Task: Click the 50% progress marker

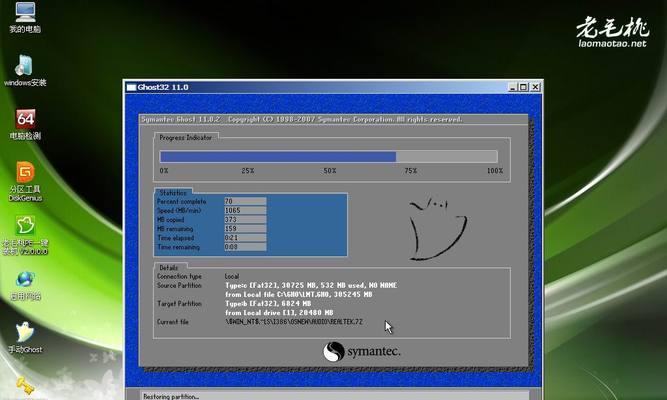Action: click(x=330, y=171)
